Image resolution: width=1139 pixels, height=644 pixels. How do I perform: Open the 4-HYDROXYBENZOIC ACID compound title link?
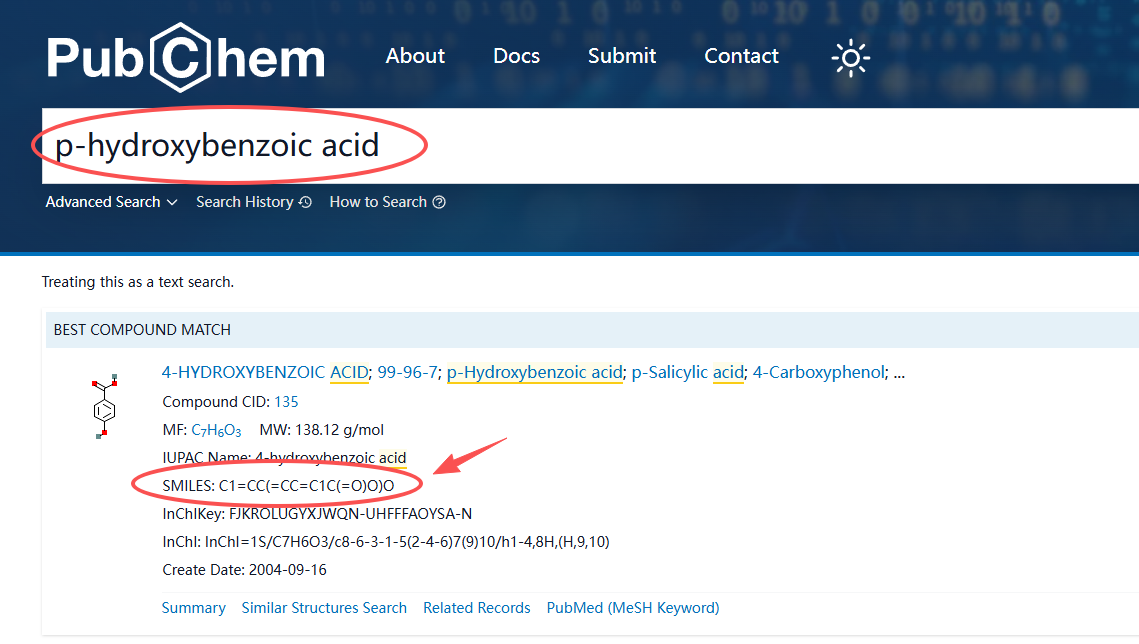265,372
